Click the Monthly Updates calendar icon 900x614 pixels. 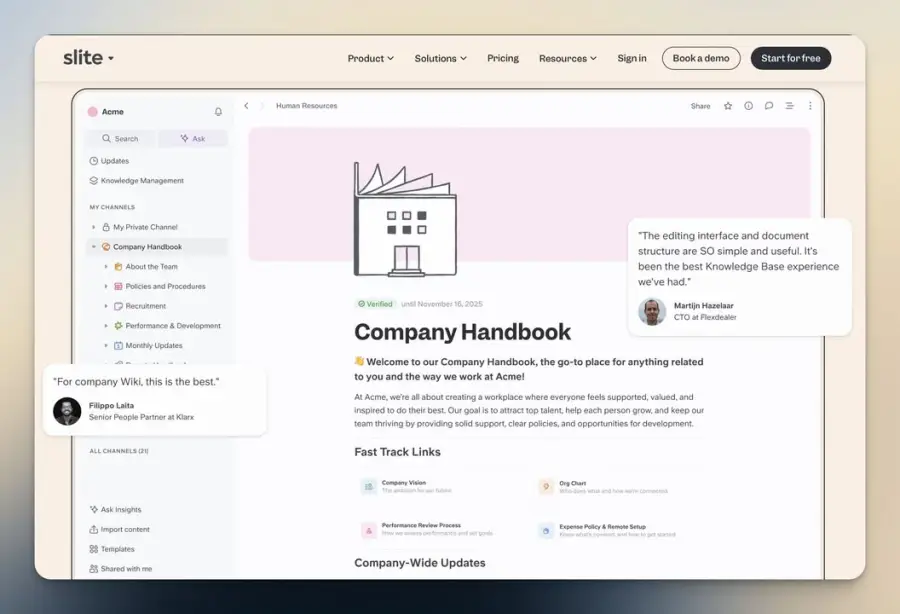pyautogui.click(x=118, y=345)
